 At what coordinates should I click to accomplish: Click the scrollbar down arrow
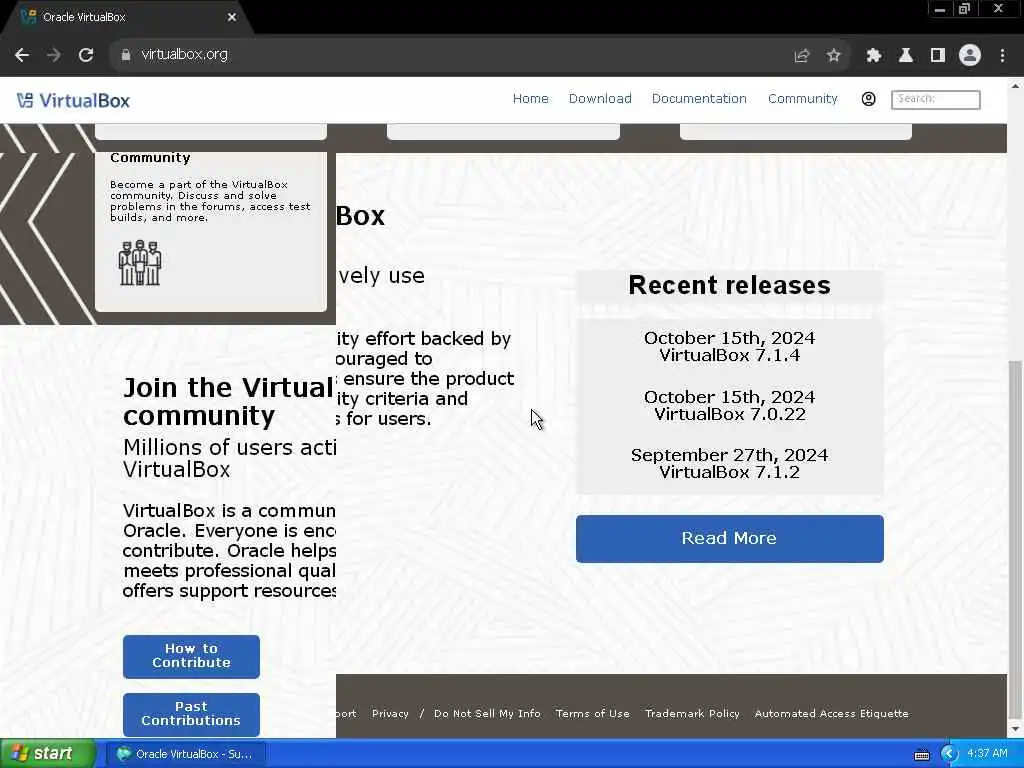coord(1016,729)
